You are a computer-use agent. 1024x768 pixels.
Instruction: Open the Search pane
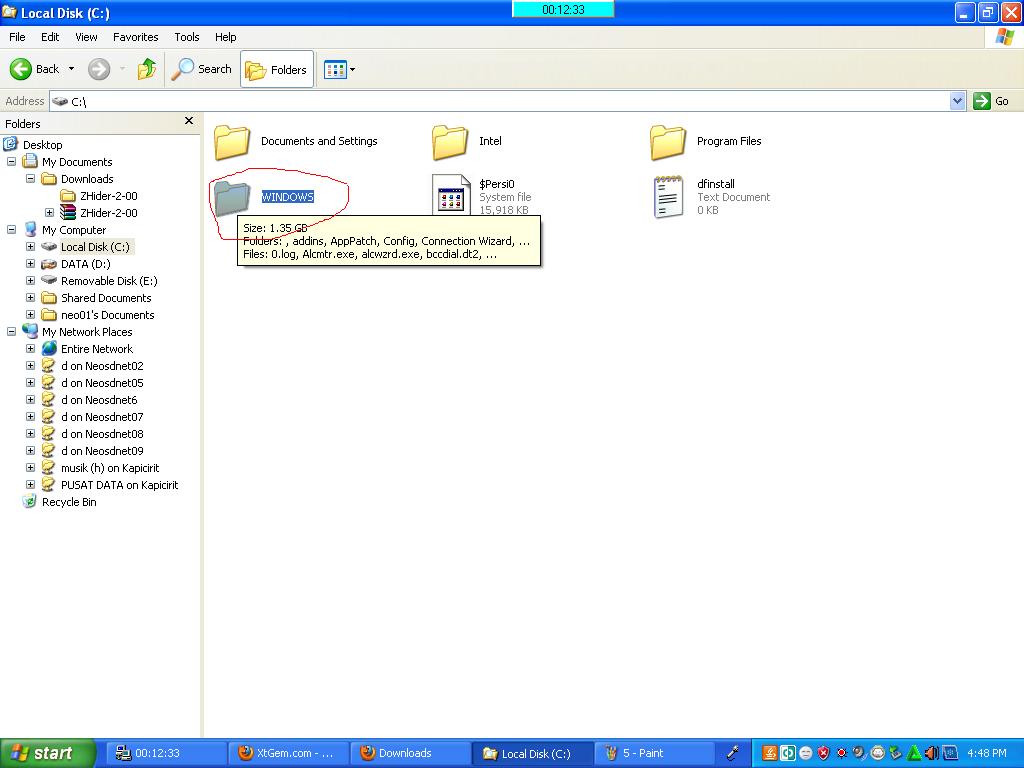[202, 69]
